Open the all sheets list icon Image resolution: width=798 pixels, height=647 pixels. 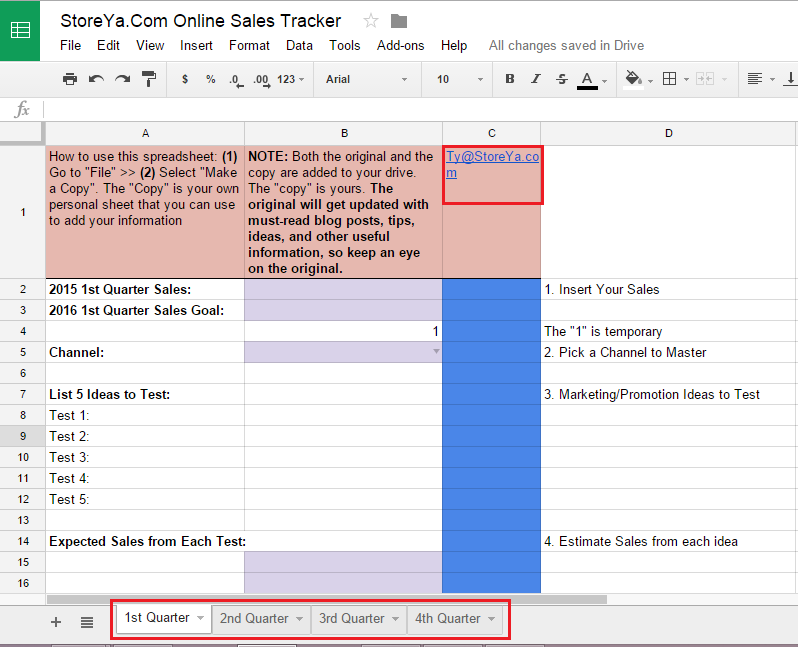pos(87,622)
